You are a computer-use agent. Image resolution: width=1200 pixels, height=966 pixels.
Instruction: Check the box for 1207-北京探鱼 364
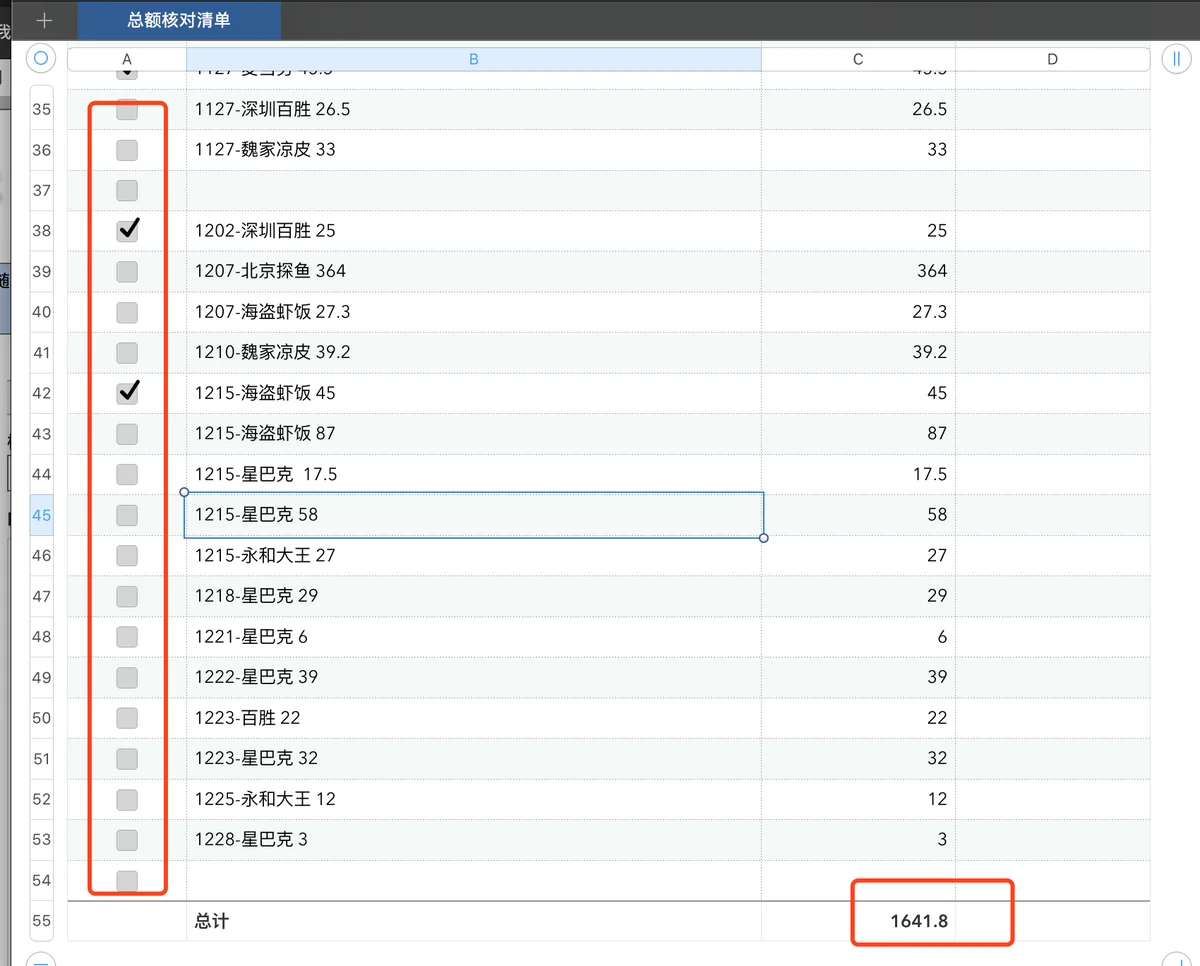tap(127, 271)
